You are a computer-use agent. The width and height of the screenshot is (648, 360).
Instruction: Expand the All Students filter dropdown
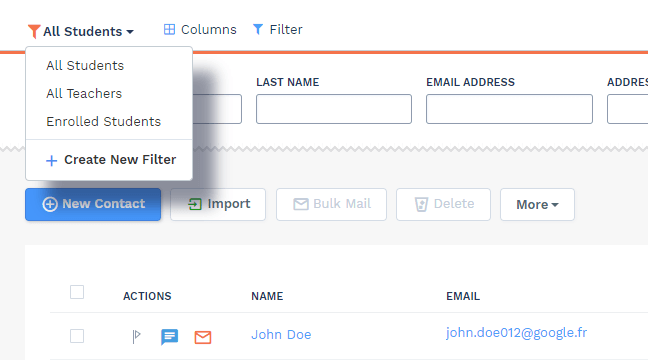point(81,31)
